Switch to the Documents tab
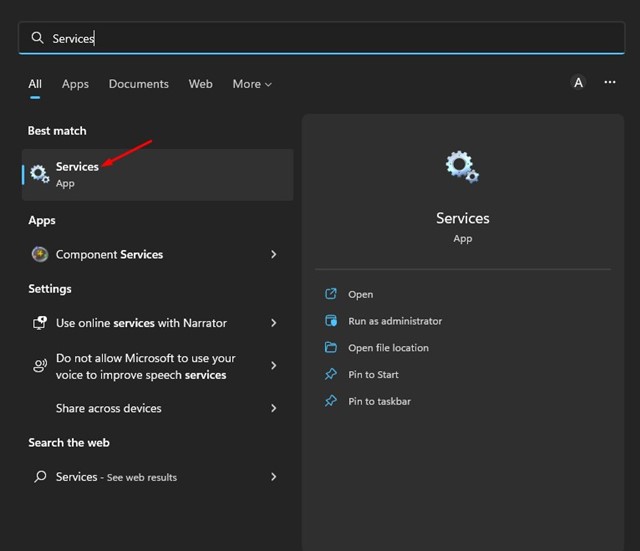 tap(139, 84)
